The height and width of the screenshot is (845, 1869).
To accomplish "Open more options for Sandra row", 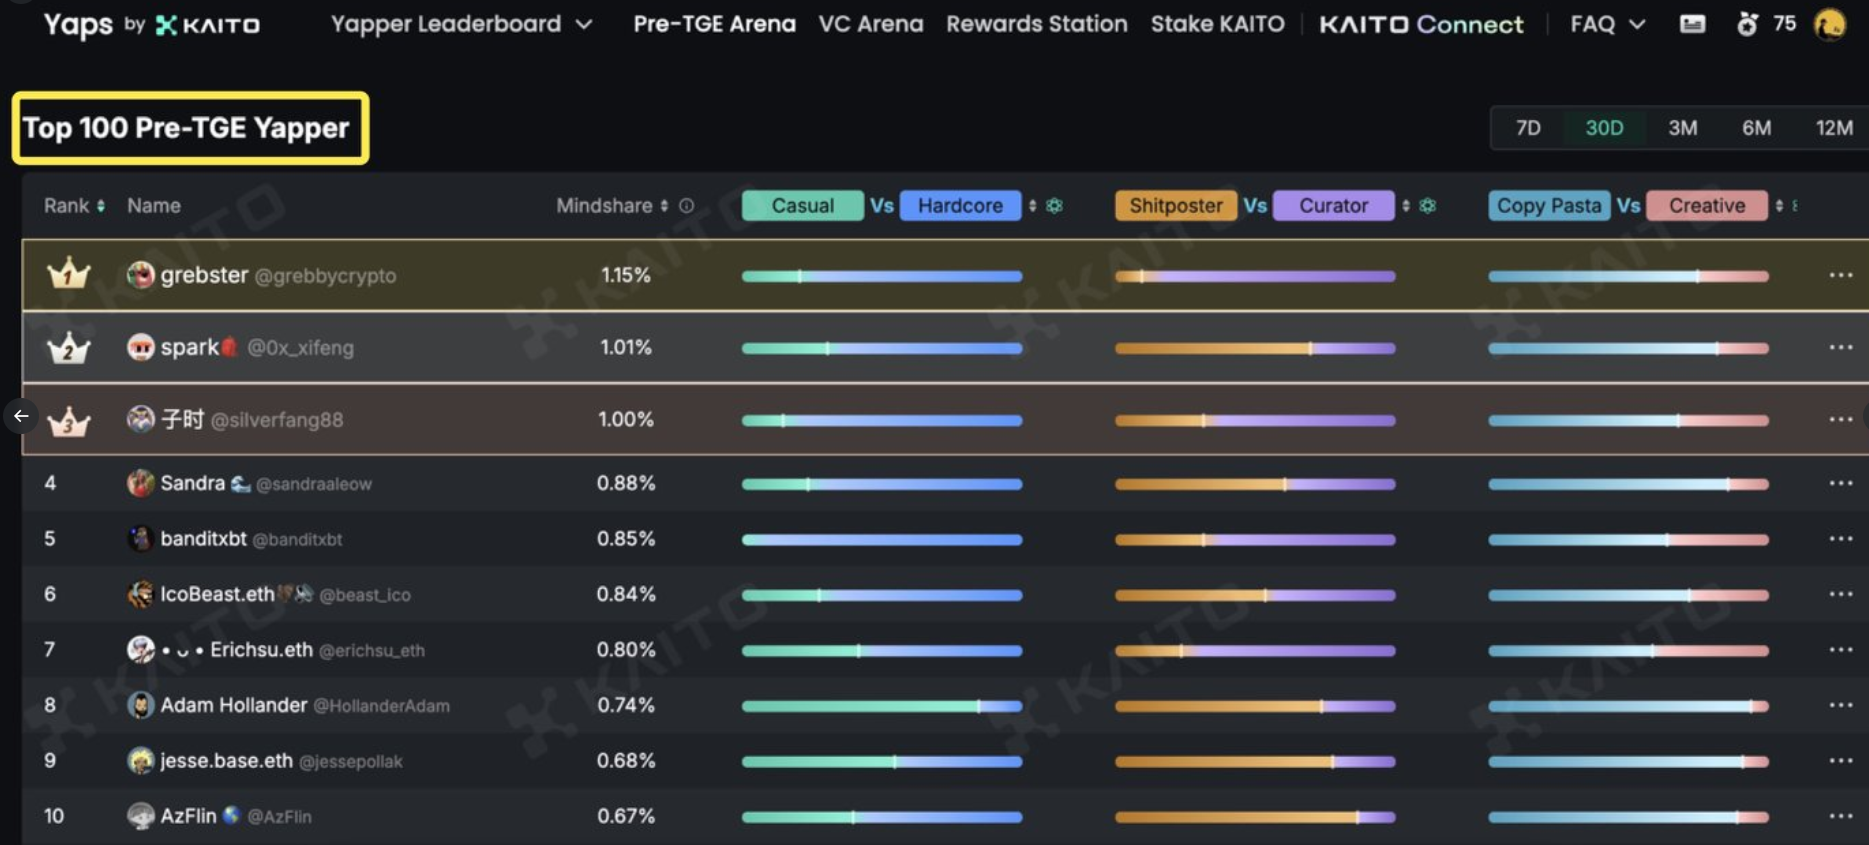I will [1841, 483].
